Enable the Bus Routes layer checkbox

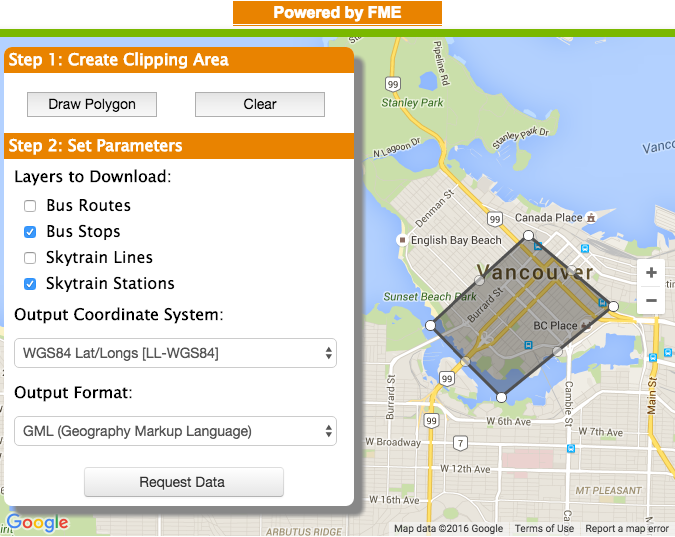(30, 206)
